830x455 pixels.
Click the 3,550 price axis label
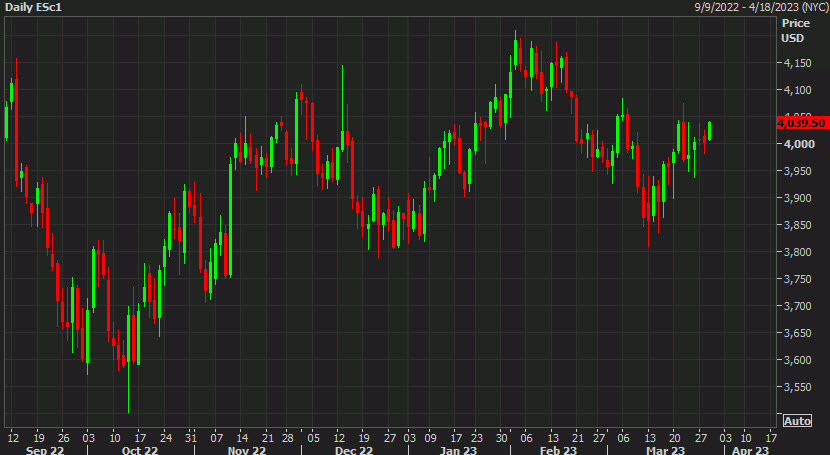click(797, 387)
